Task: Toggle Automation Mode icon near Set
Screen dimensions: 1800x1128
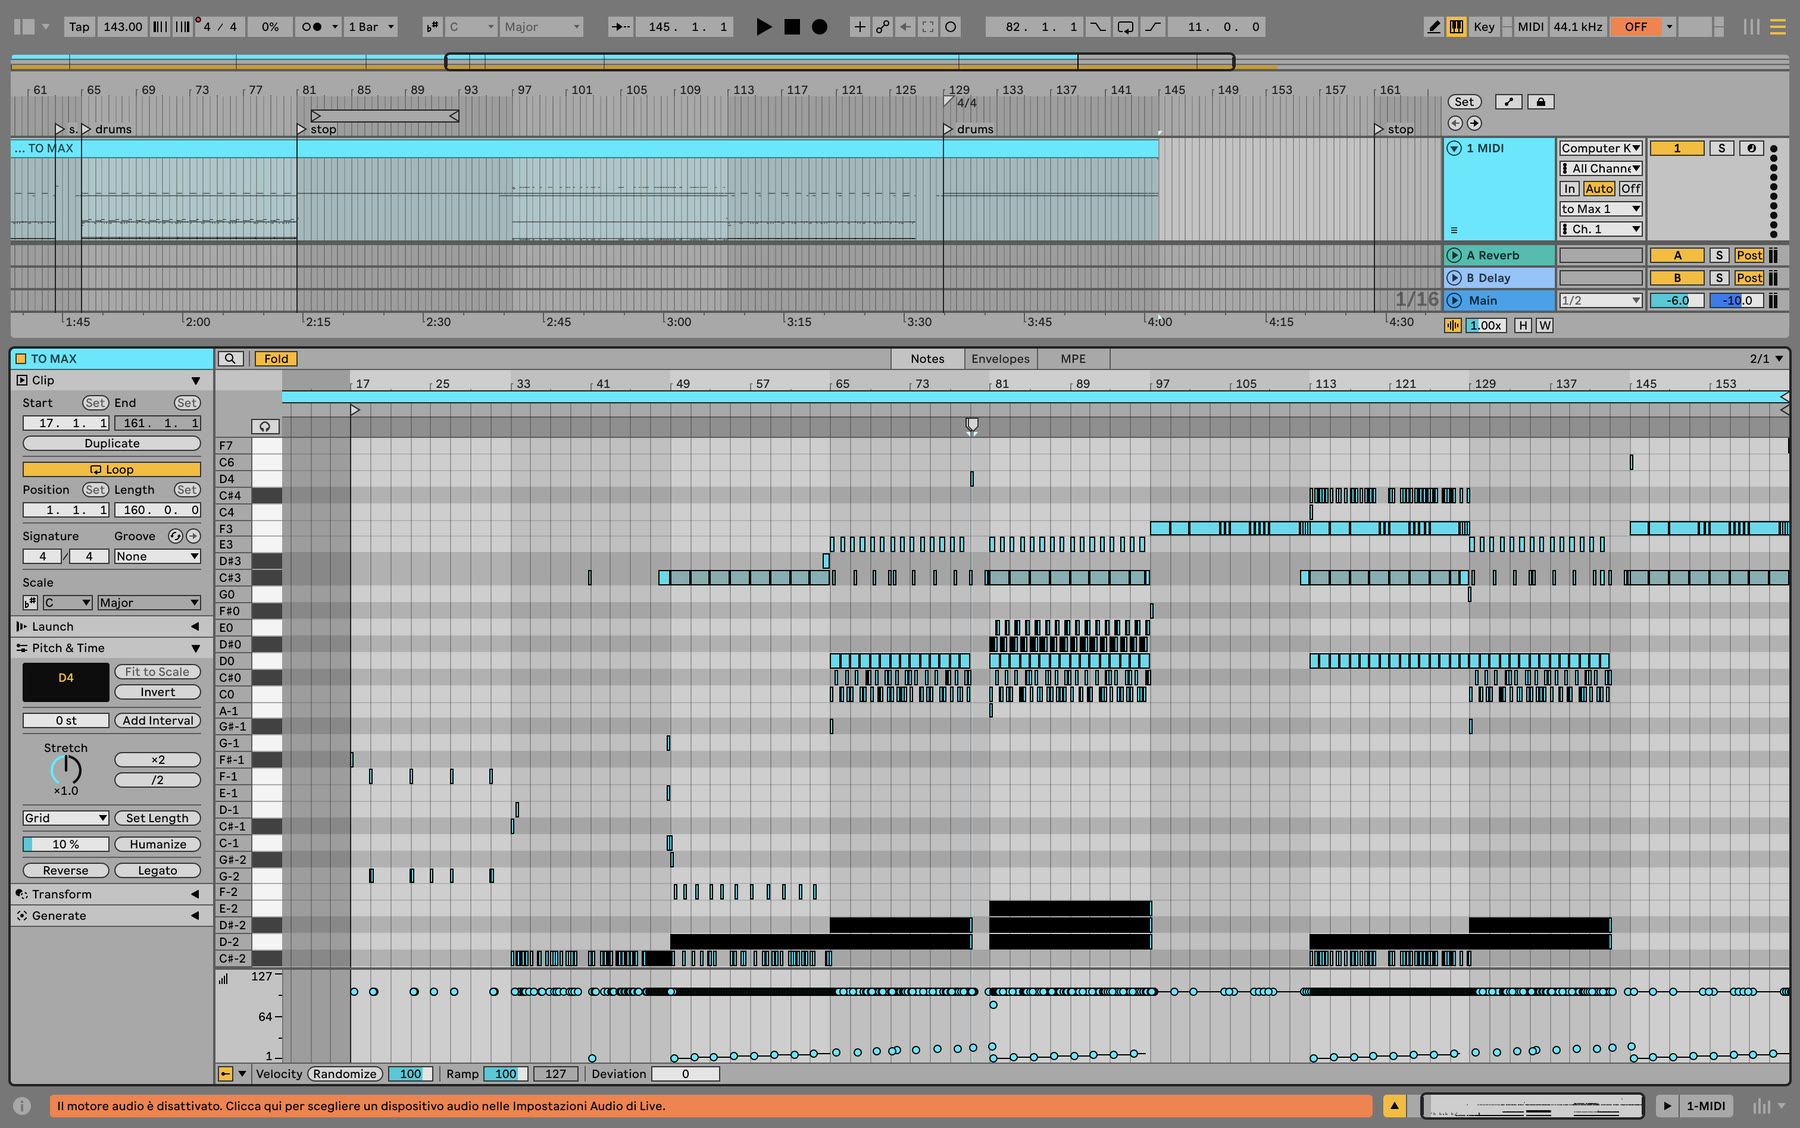Action: [1509, 102]
